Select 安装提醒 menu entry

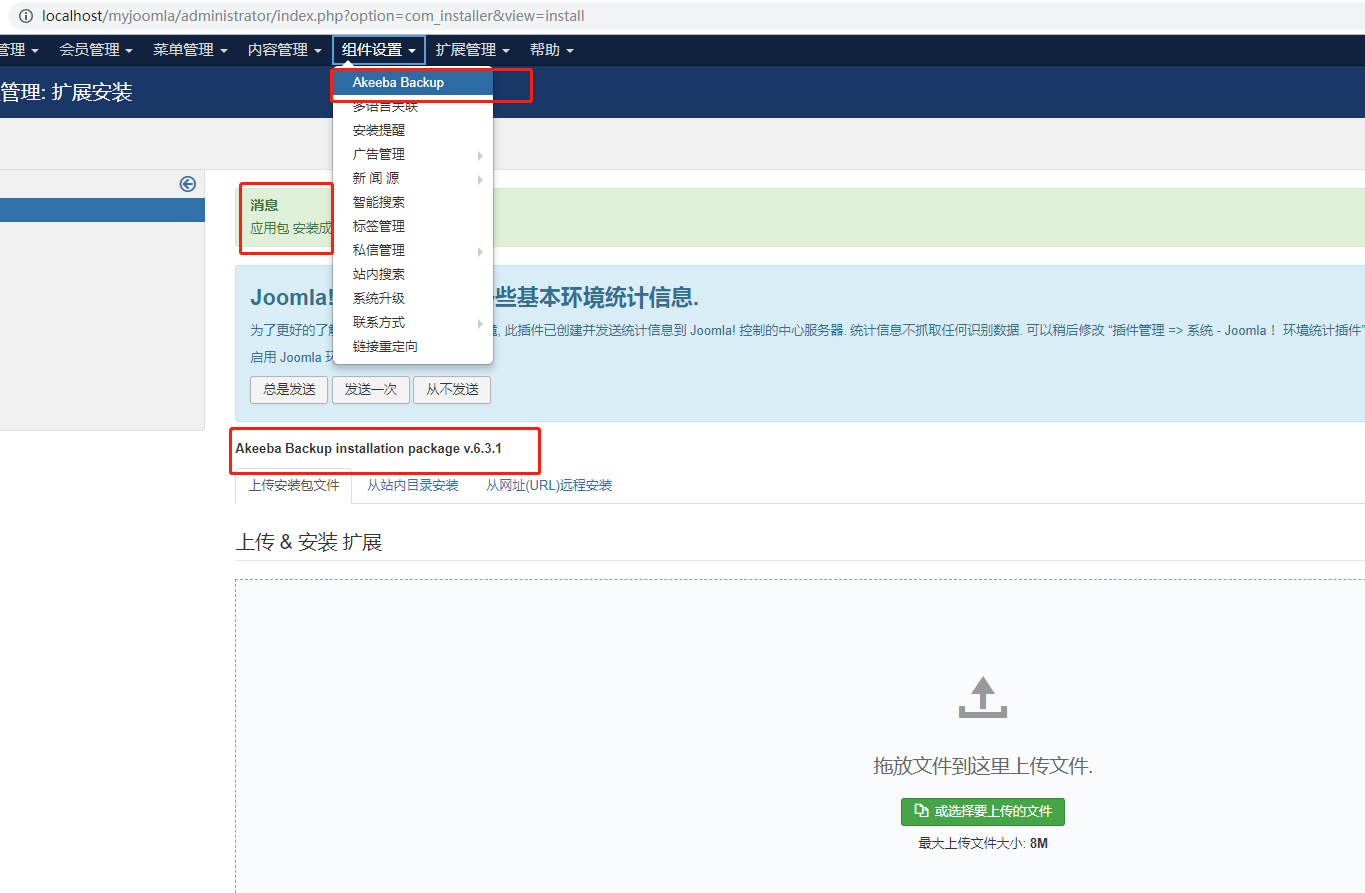click(x=412, y=130)
